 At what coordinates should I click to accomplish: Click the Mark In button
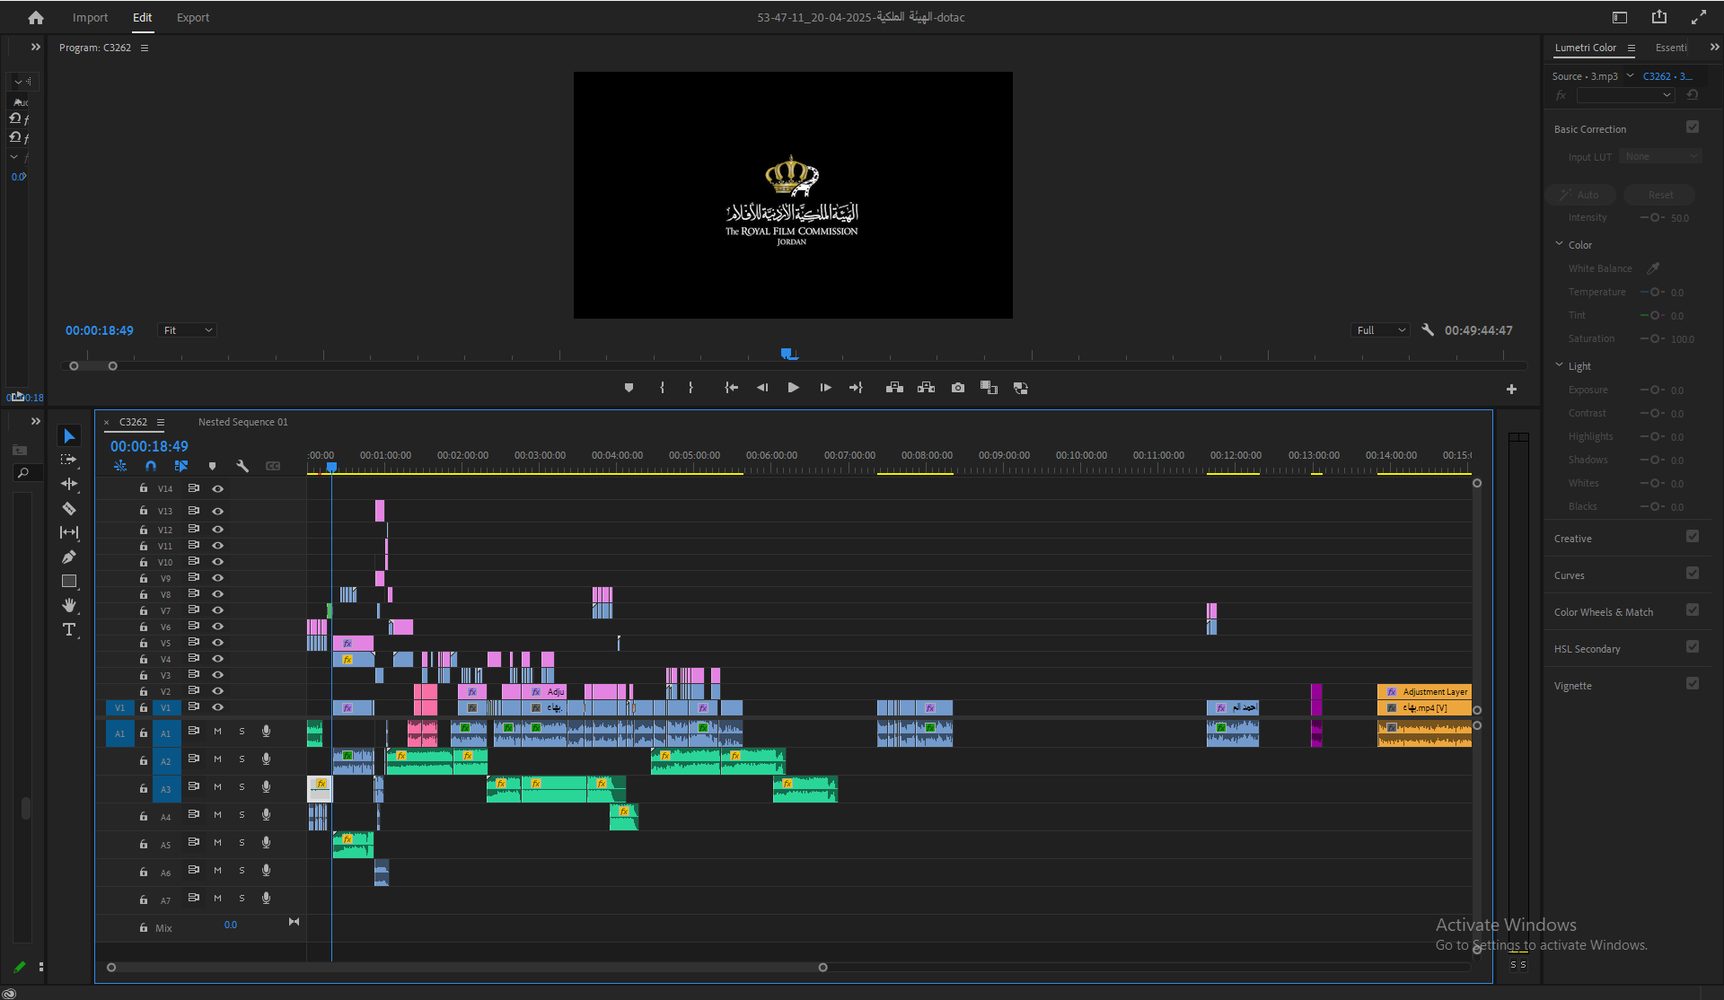click(662, 388)
